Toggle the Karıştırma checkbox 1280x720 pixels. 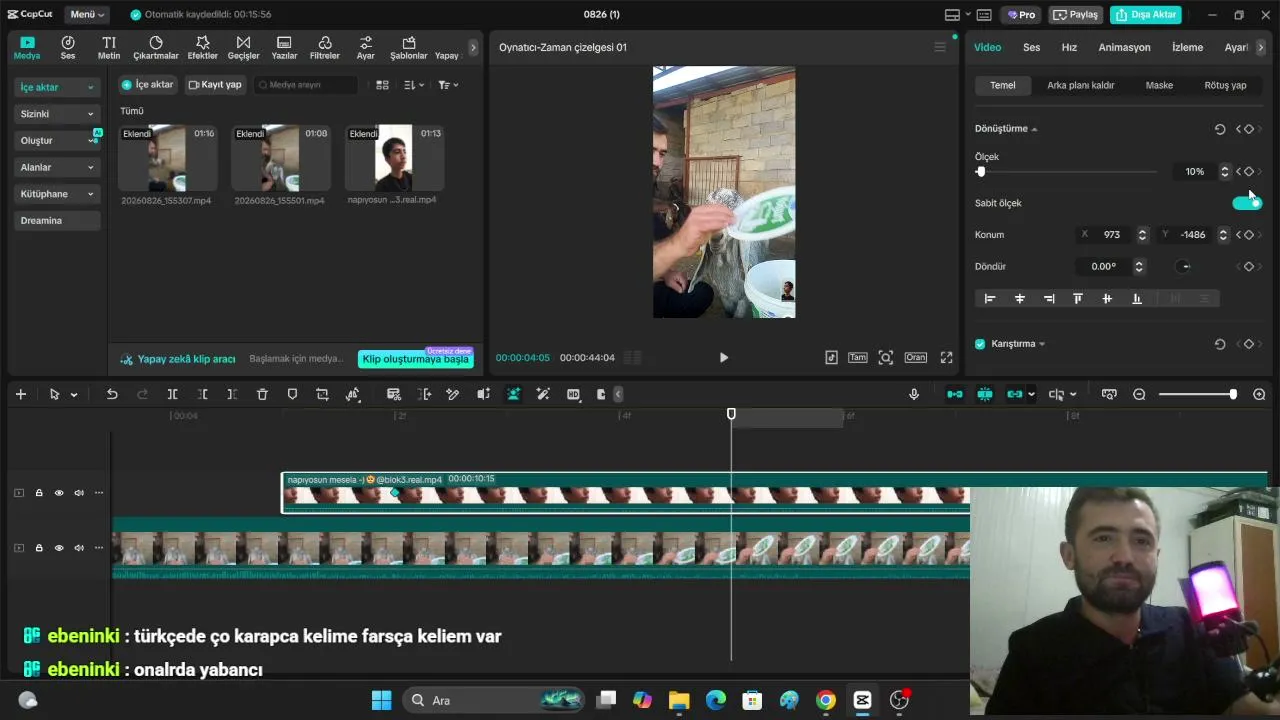(980, 344)
